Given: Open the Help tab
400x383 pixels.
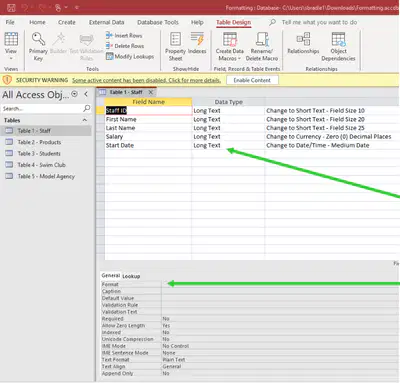Looking at the screenshot, I should (197, 22).
